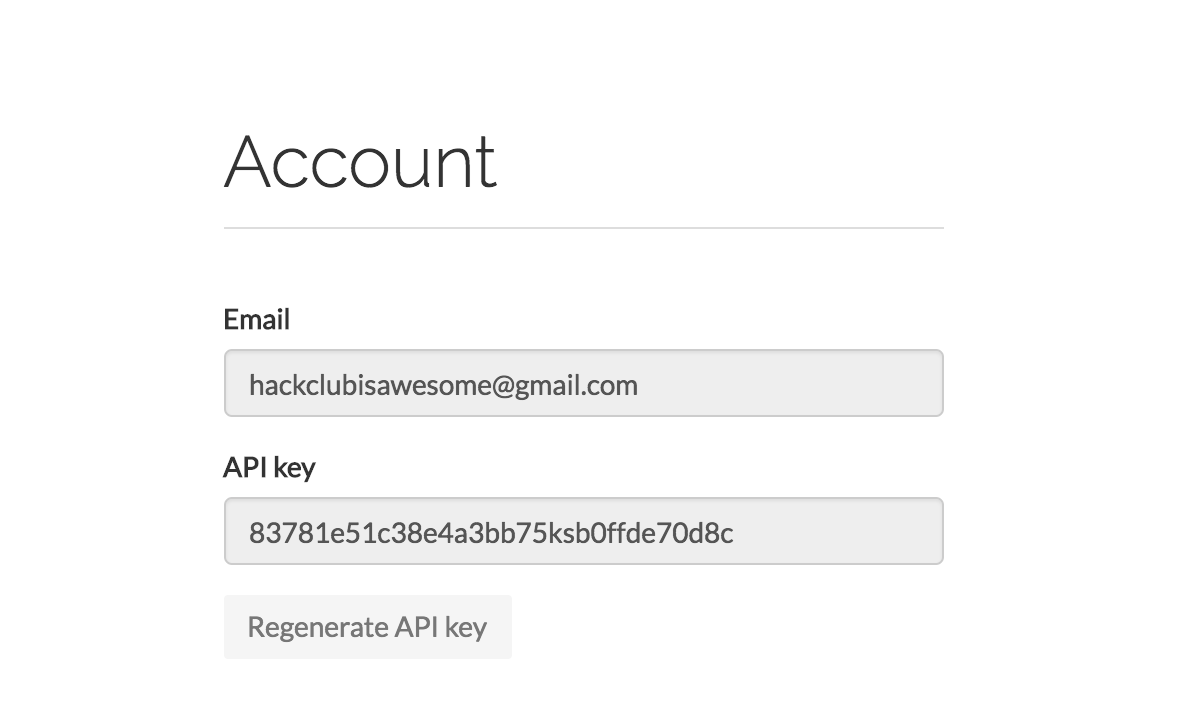Click the Regenerate API key button

[x=368, y=627]
